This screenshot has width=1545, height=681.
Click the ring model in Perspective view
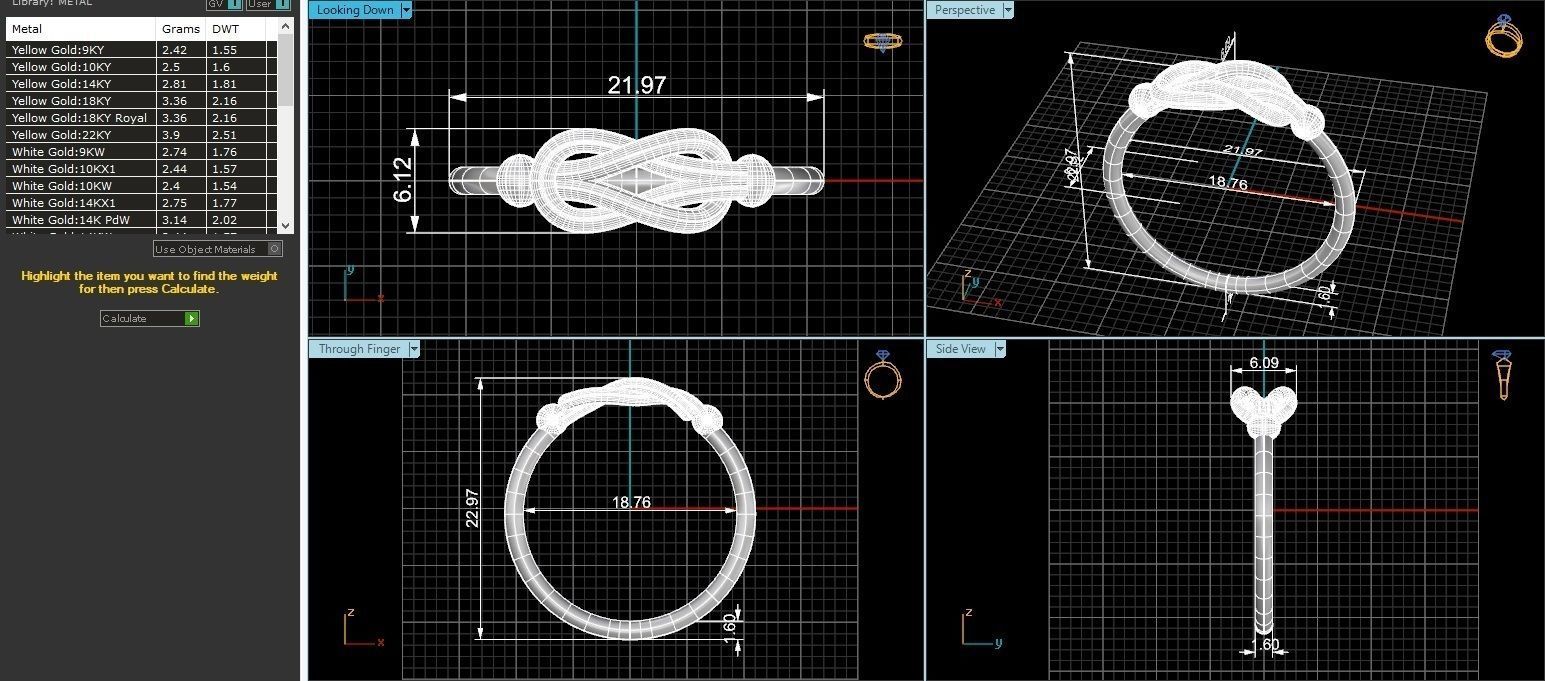coord(1232,175)
